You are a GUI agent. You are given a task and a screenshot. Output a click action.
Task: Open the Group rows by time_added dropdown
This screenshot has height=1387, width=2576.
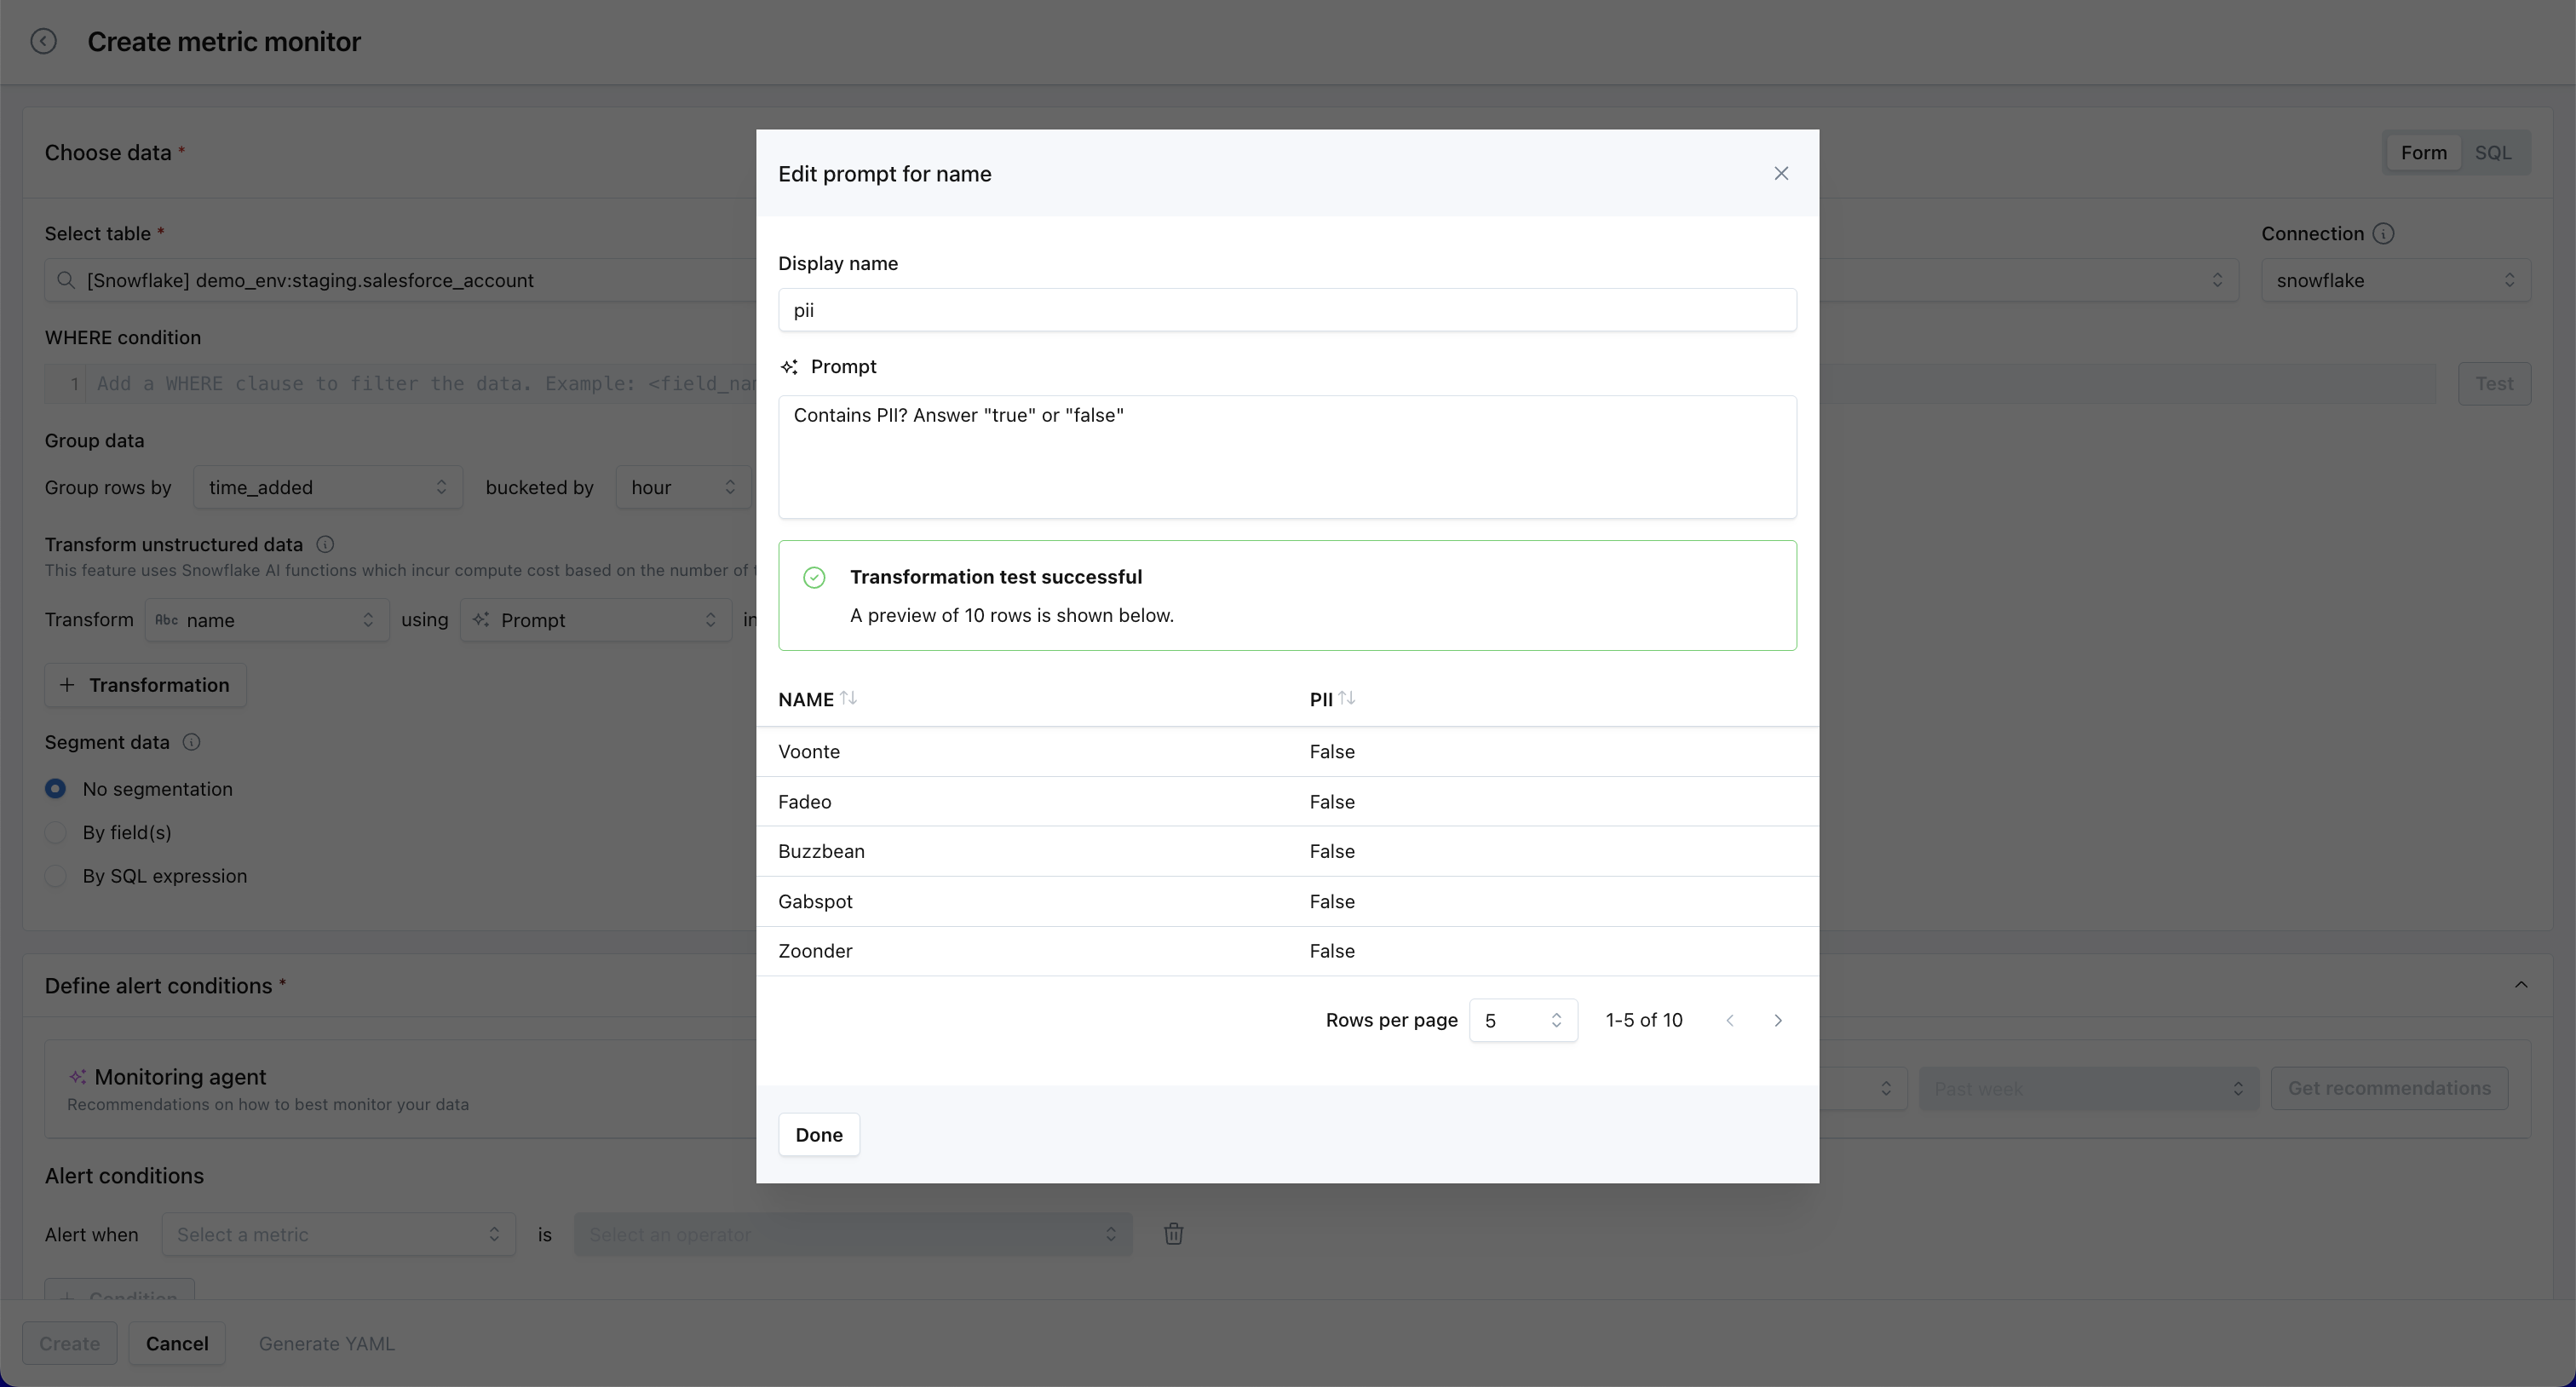pyautogui.click(x=328, y=487)
